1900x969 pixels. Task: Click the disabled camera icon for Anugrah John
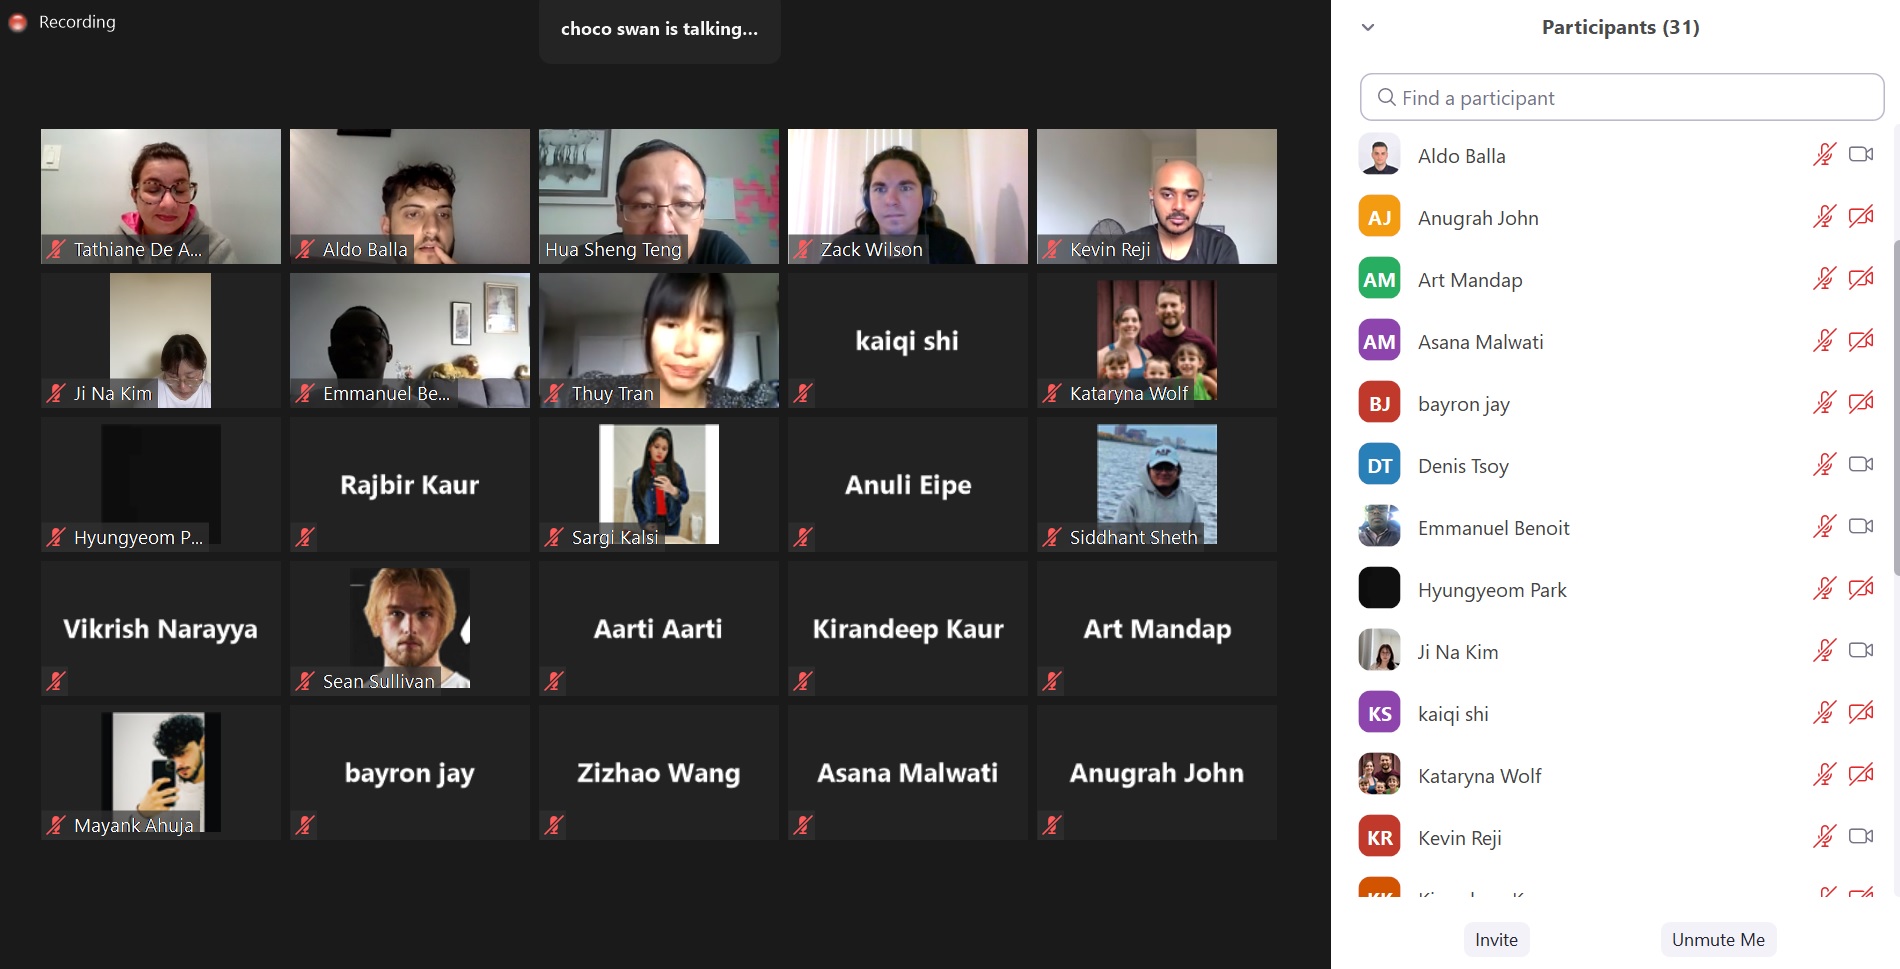[1861, 217]
